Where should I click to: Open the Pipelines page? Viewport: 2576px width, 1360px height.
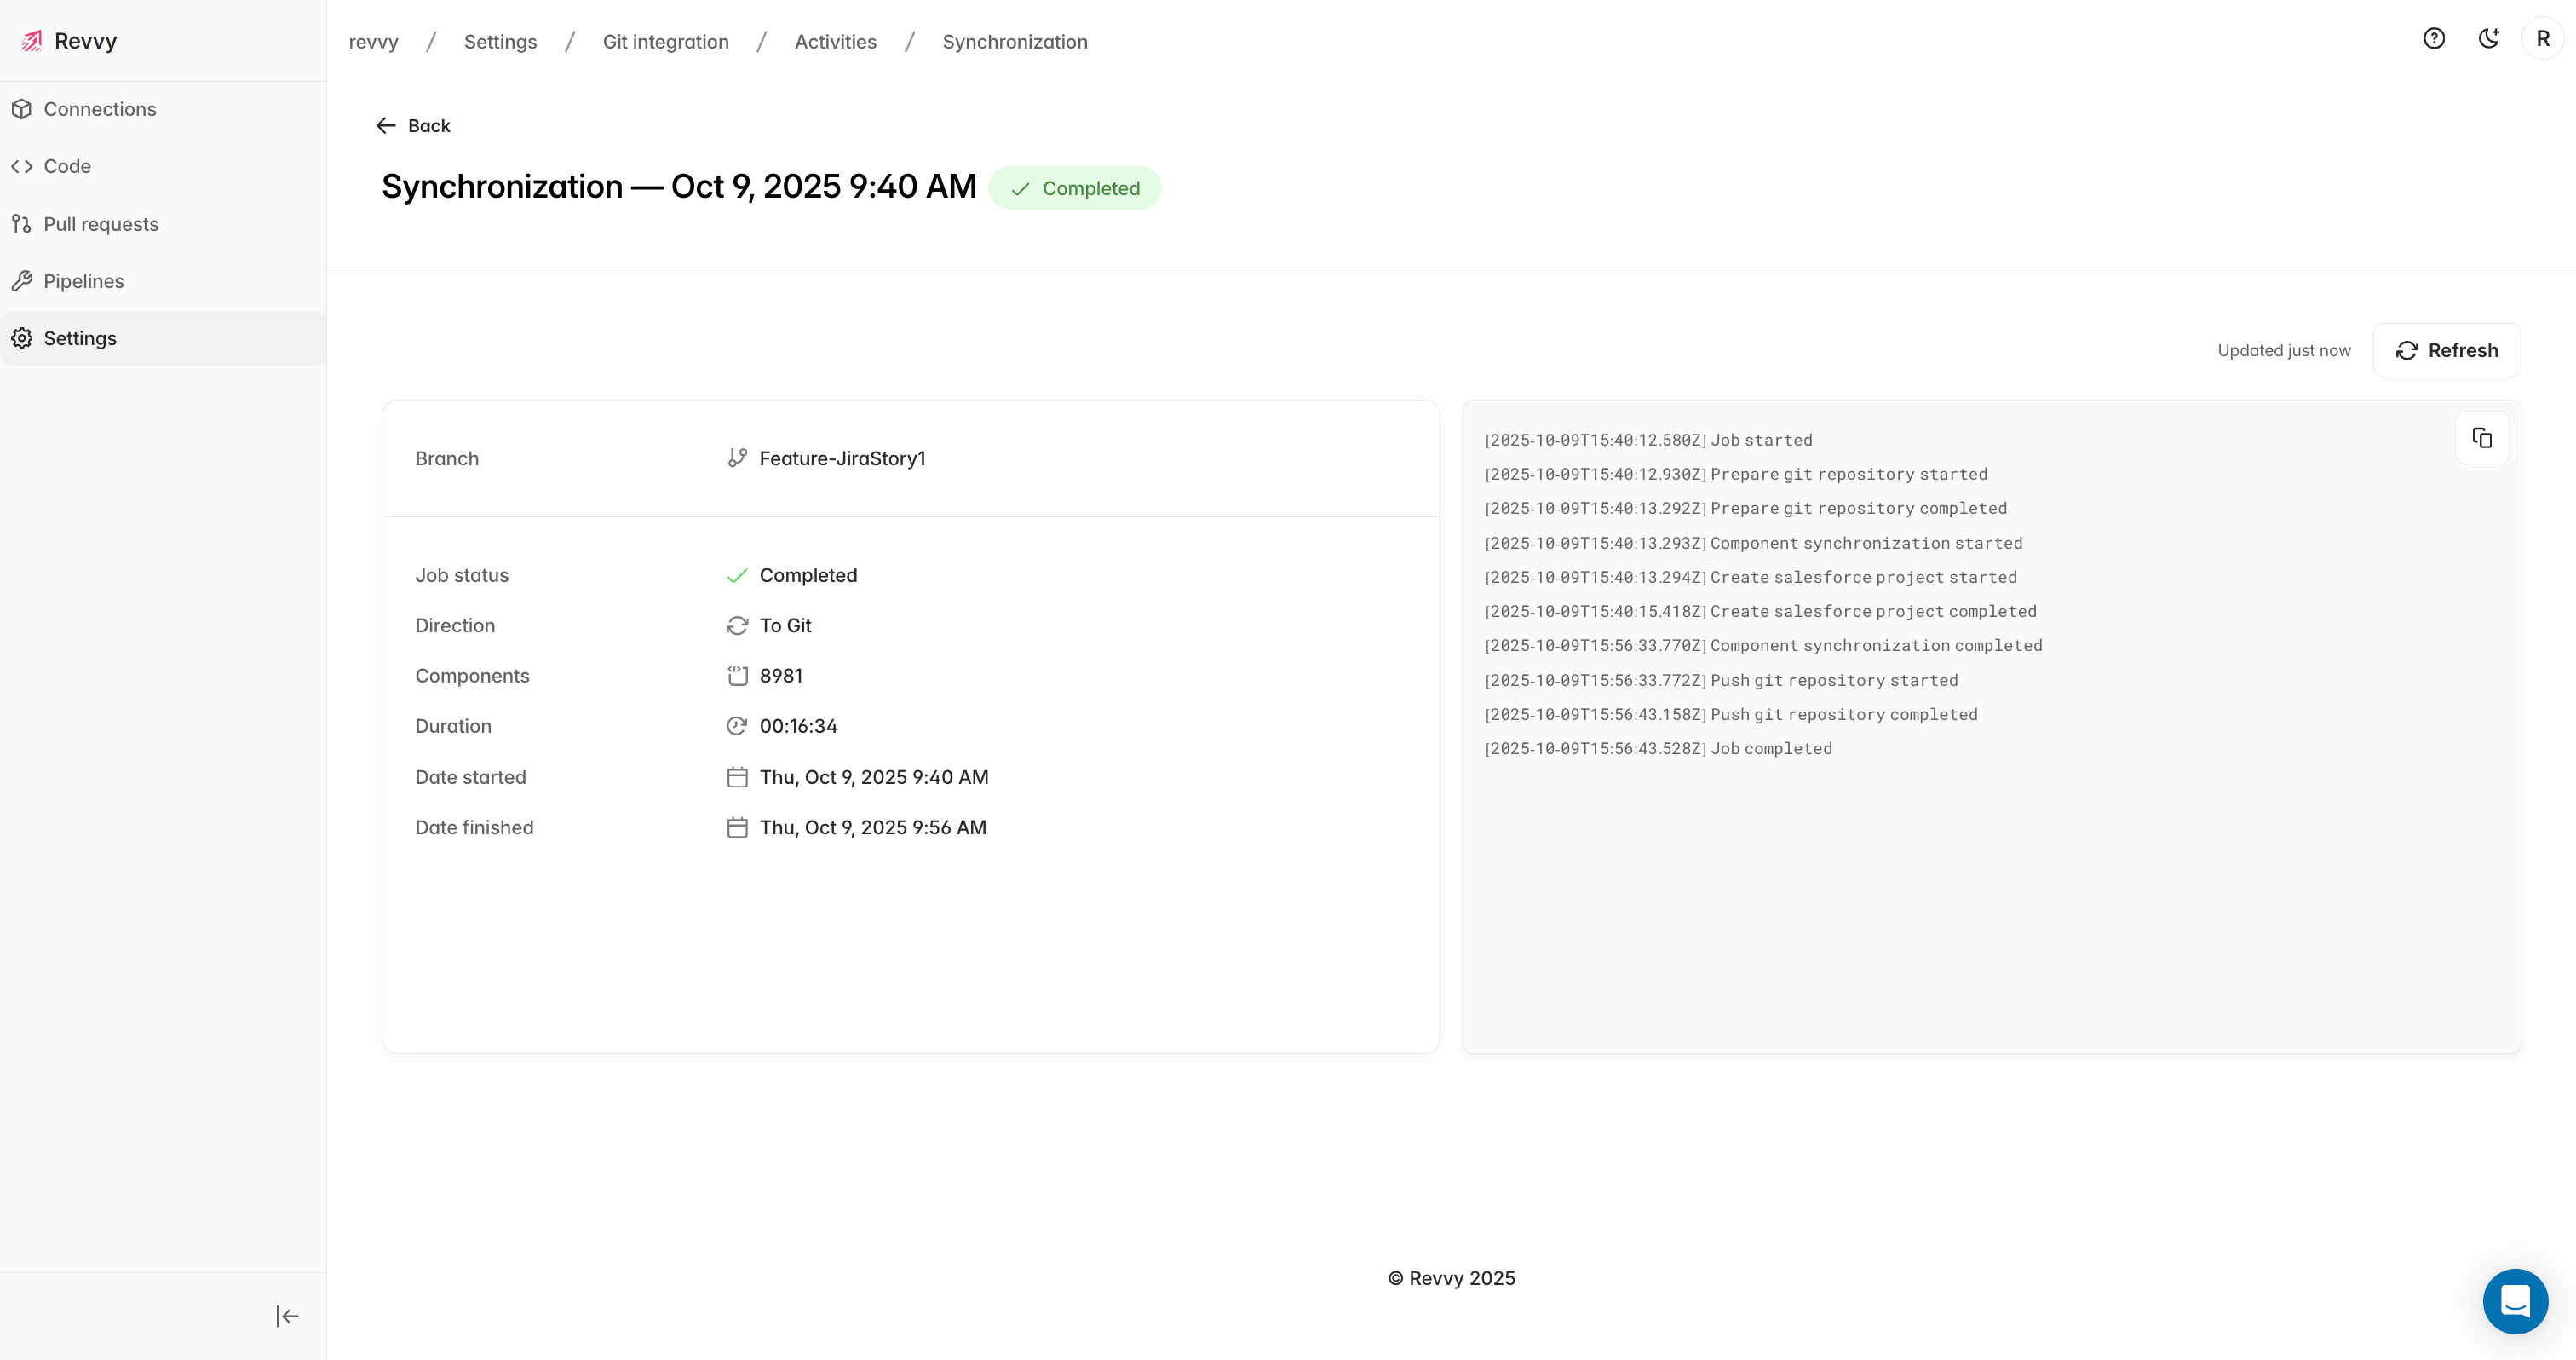(83, 281)
